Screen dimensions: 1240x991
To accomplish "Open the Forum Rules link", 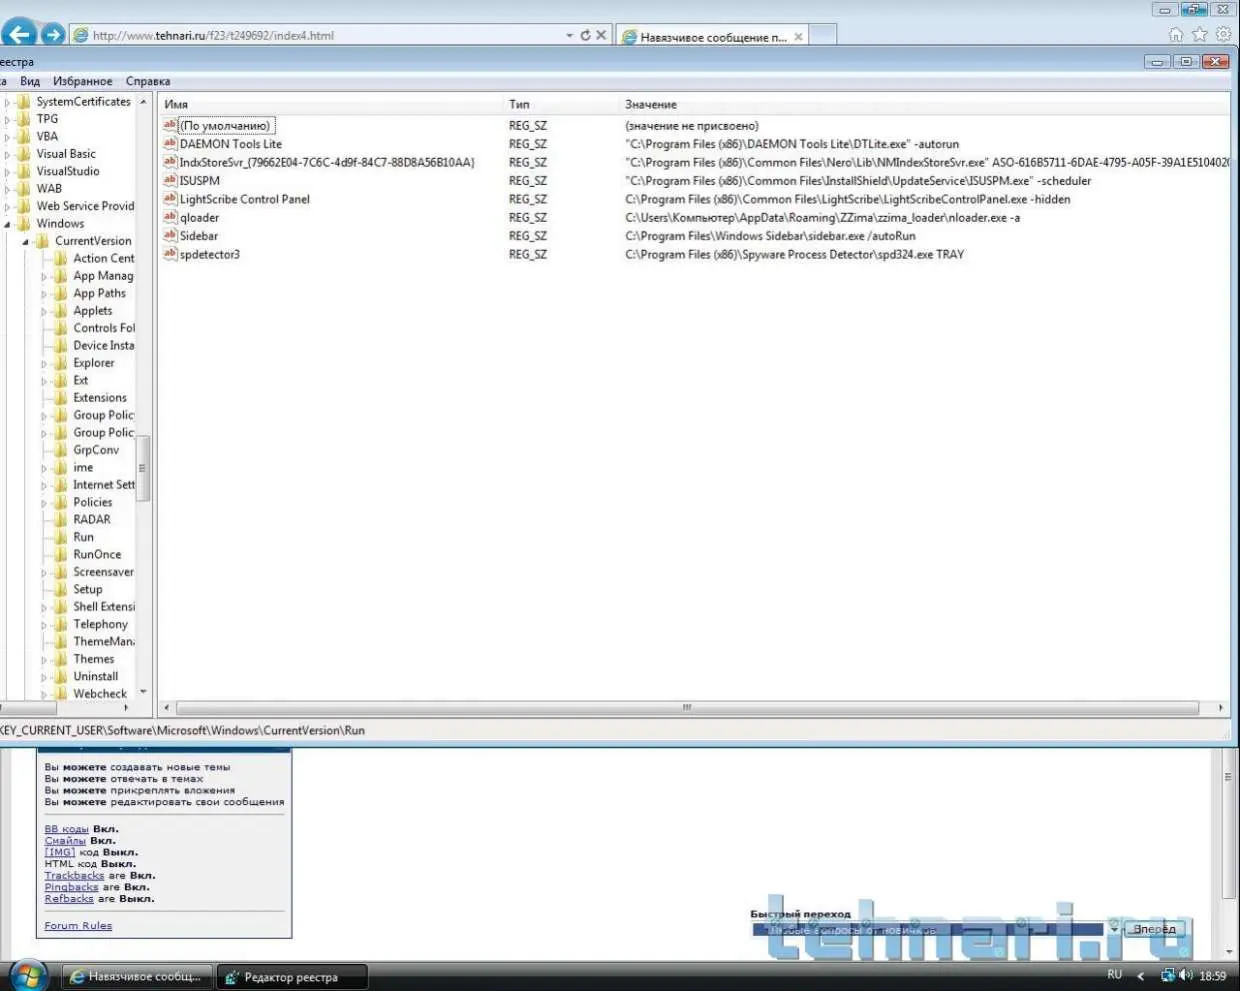I will point(78,926).
